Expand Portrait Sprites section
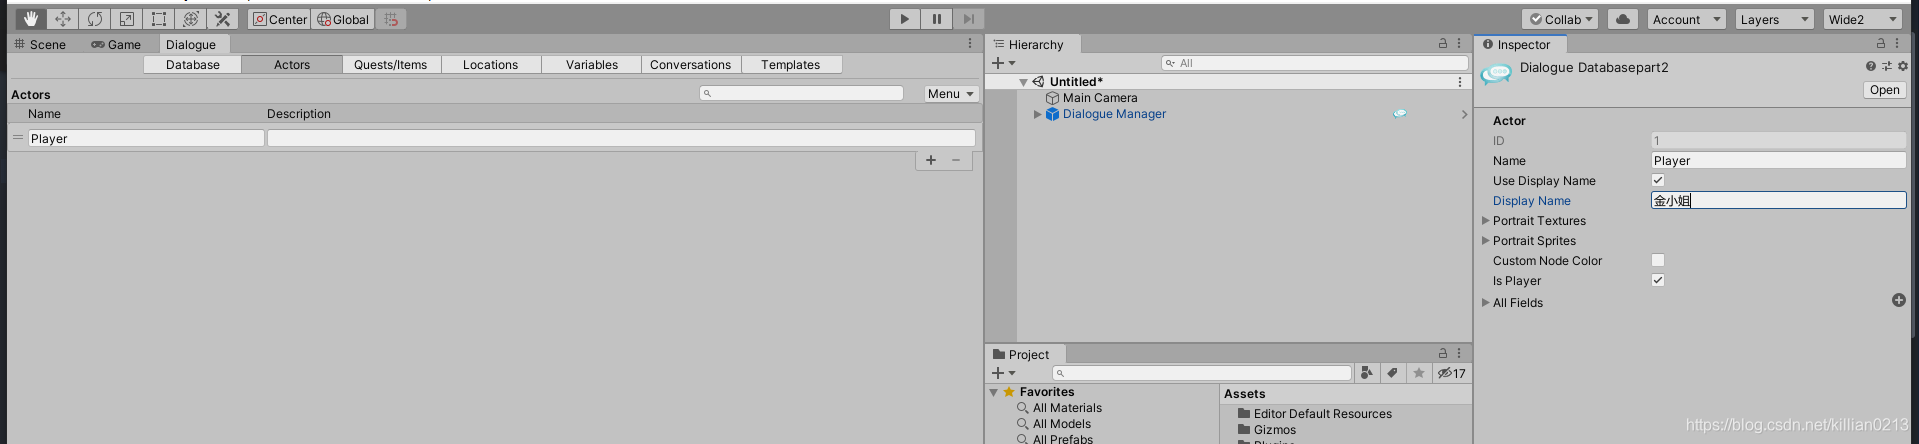This screenshot has width=1919, height=444. click(1485, 241)
